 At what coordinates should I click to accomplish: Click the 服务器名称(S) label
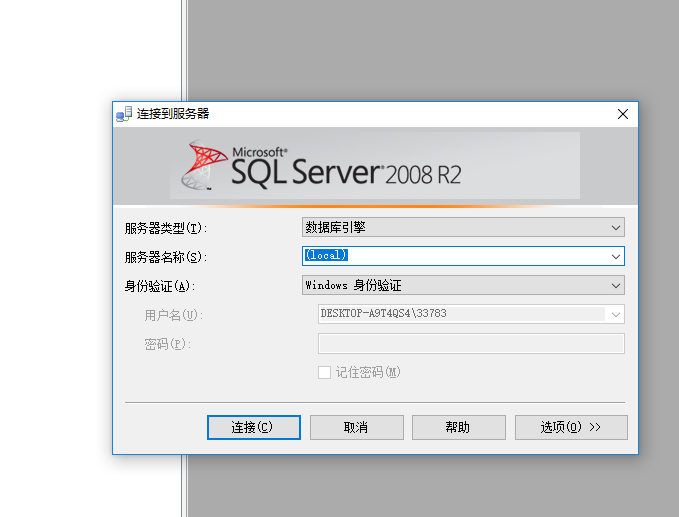166,257
